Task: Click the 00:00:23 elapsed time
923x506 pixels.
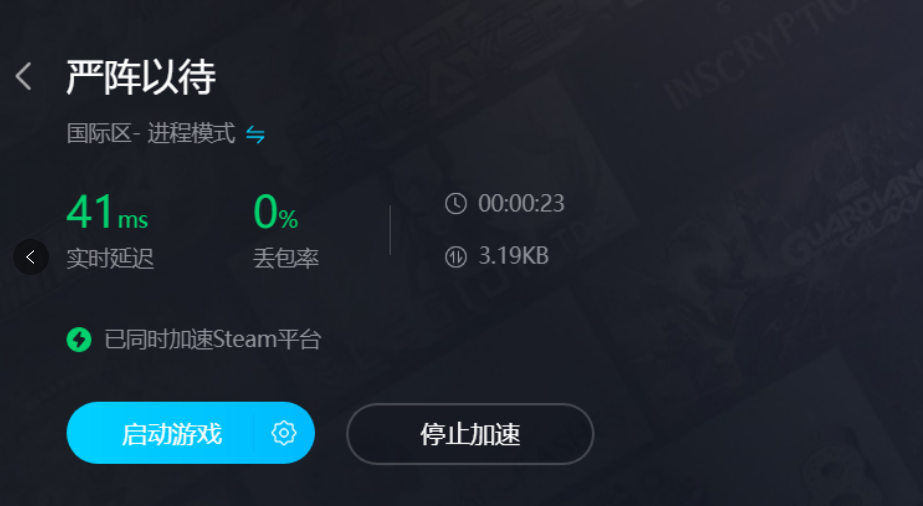Action: point(521,204)
